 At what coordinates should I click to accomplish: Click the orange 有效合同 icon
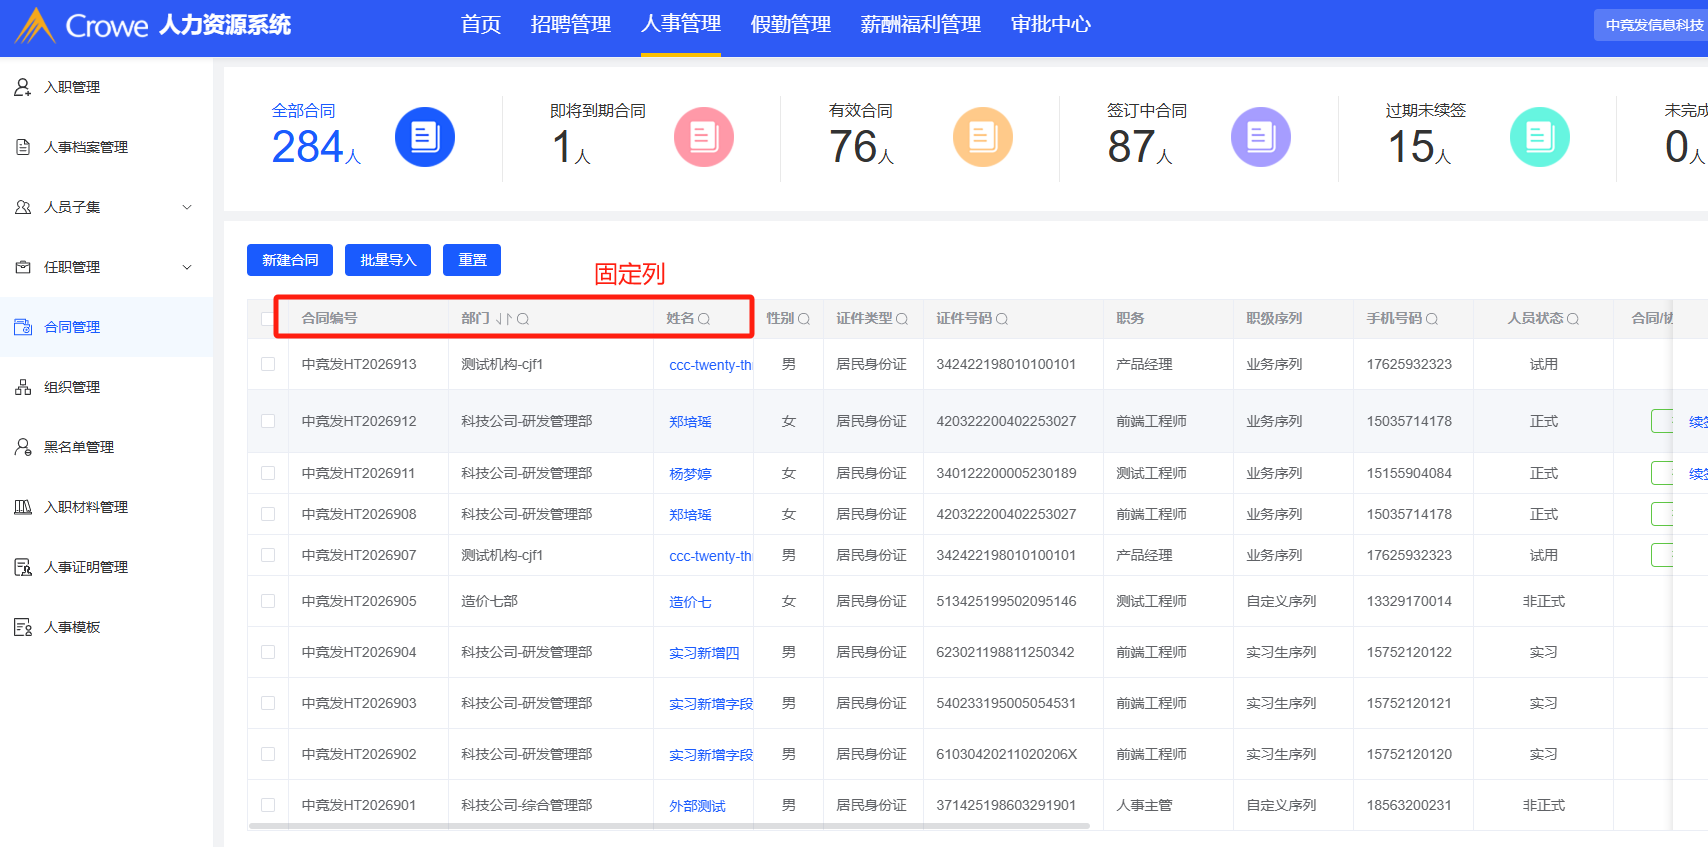(982, 137)
